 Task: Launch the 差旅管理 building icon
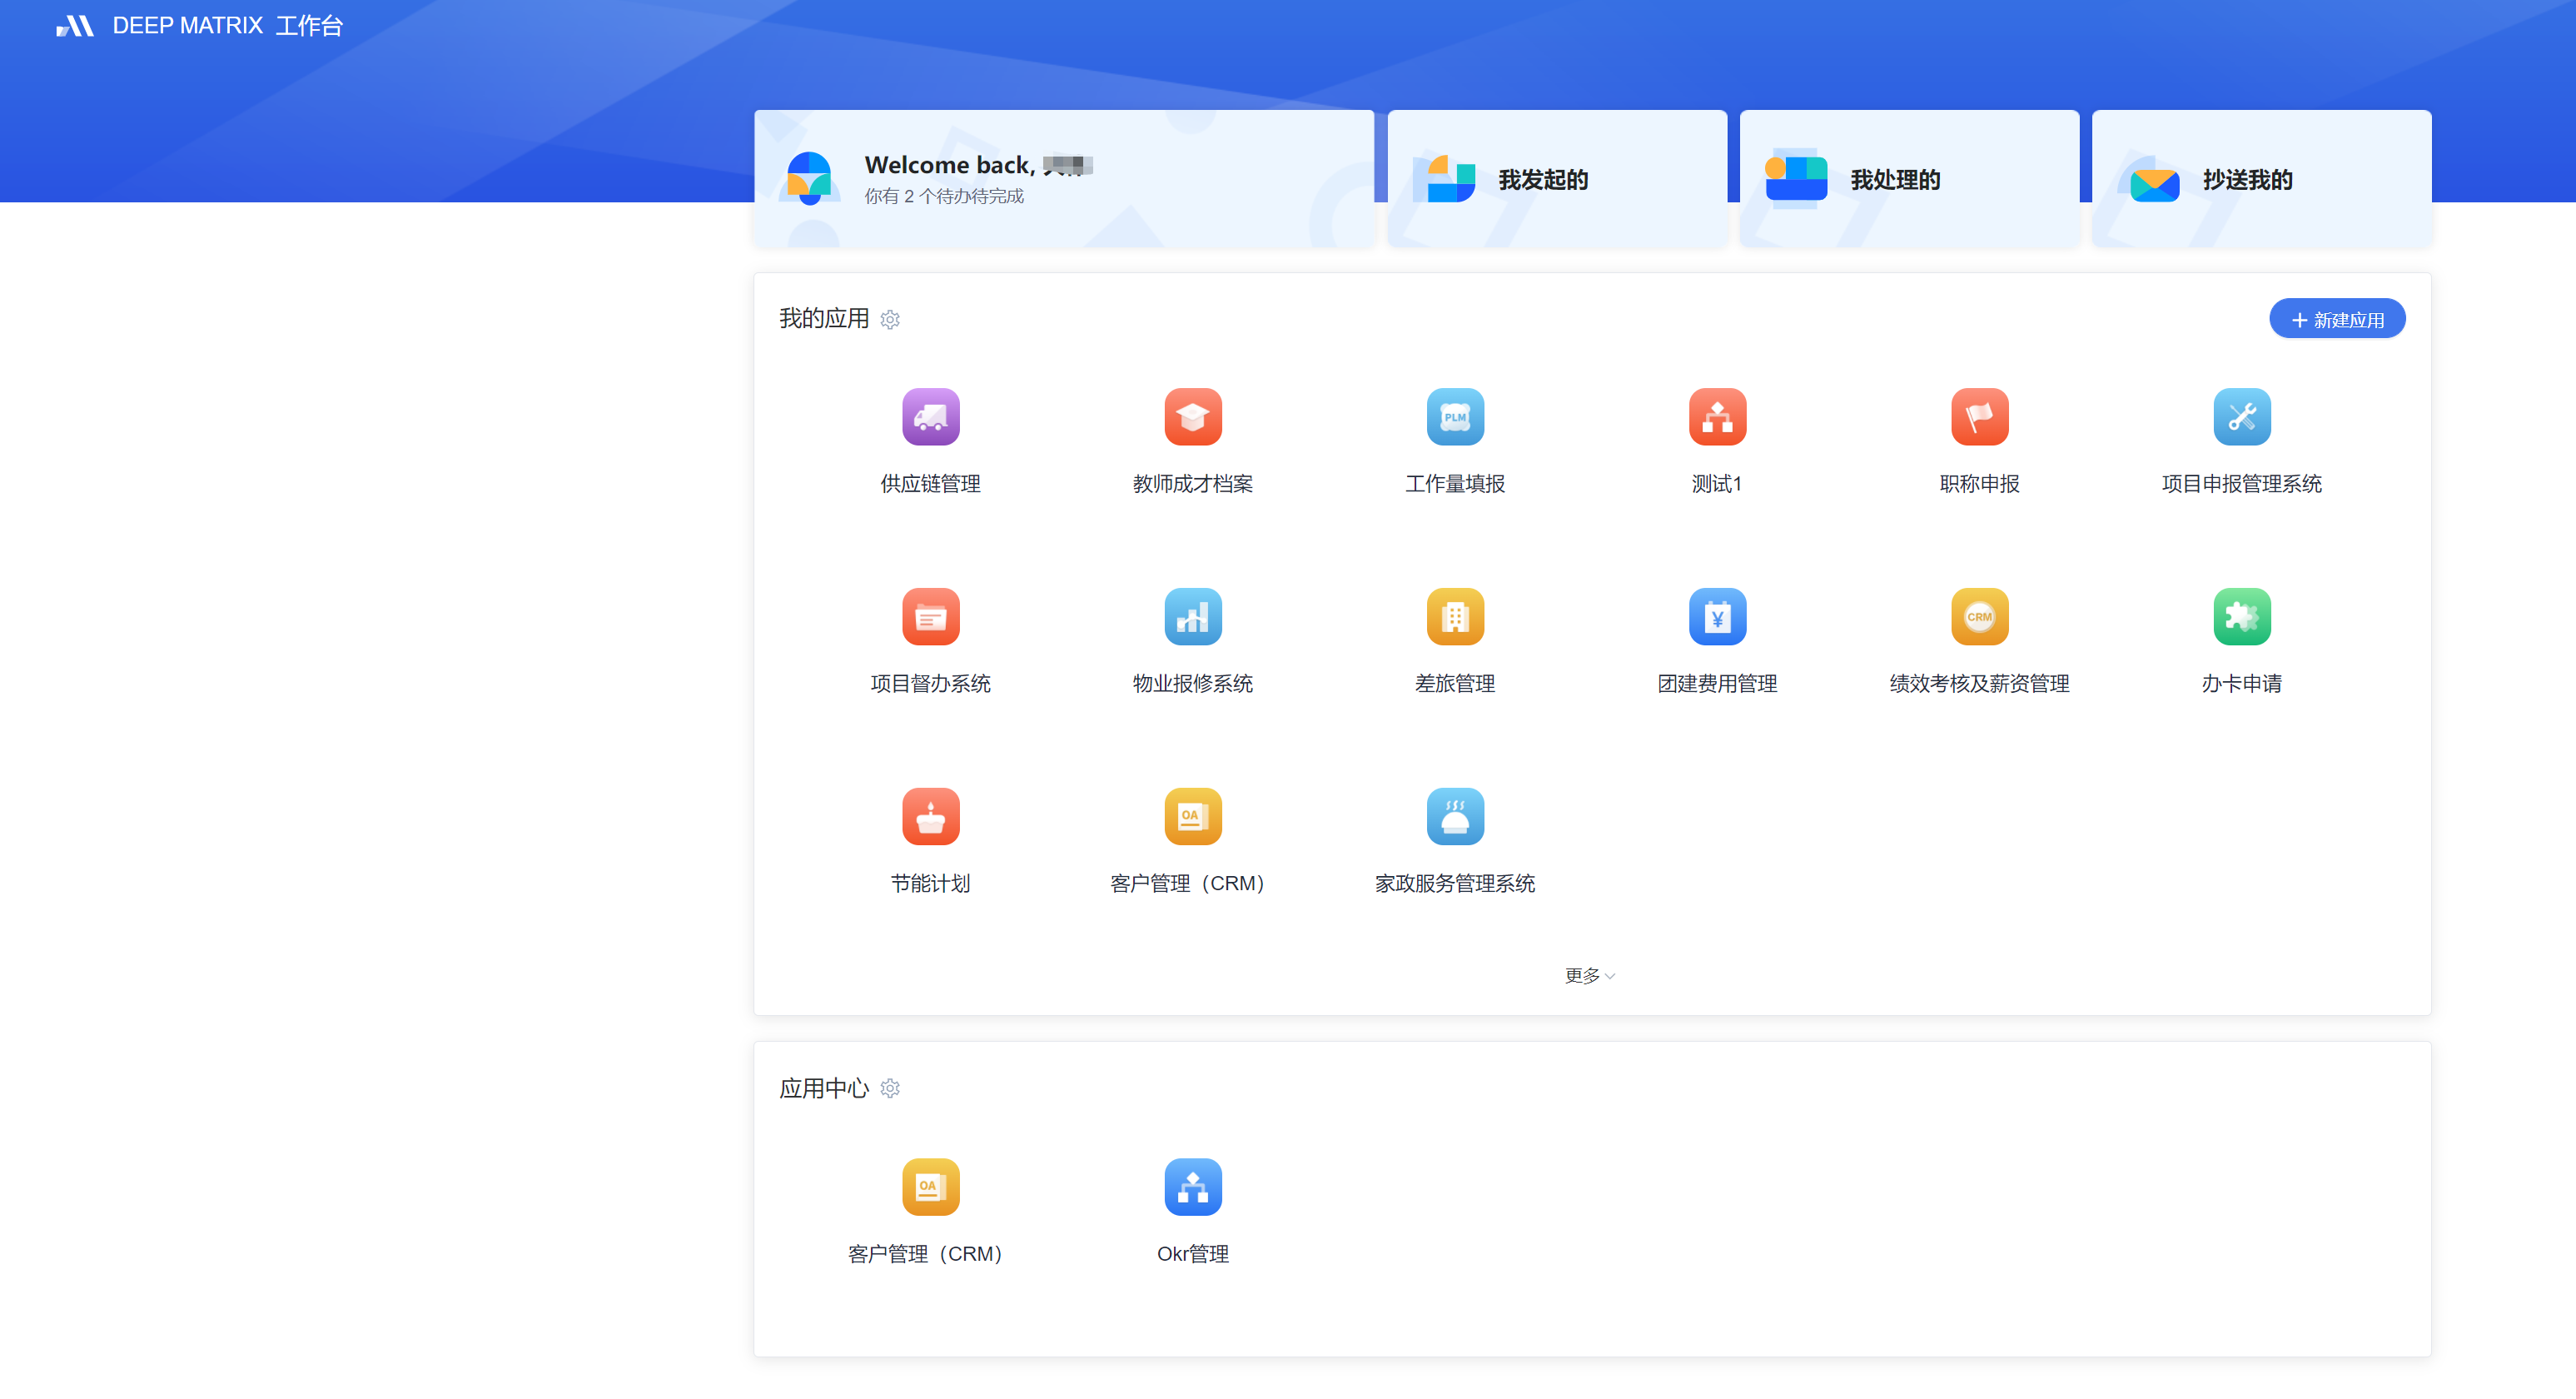(x=1454, y=616)
